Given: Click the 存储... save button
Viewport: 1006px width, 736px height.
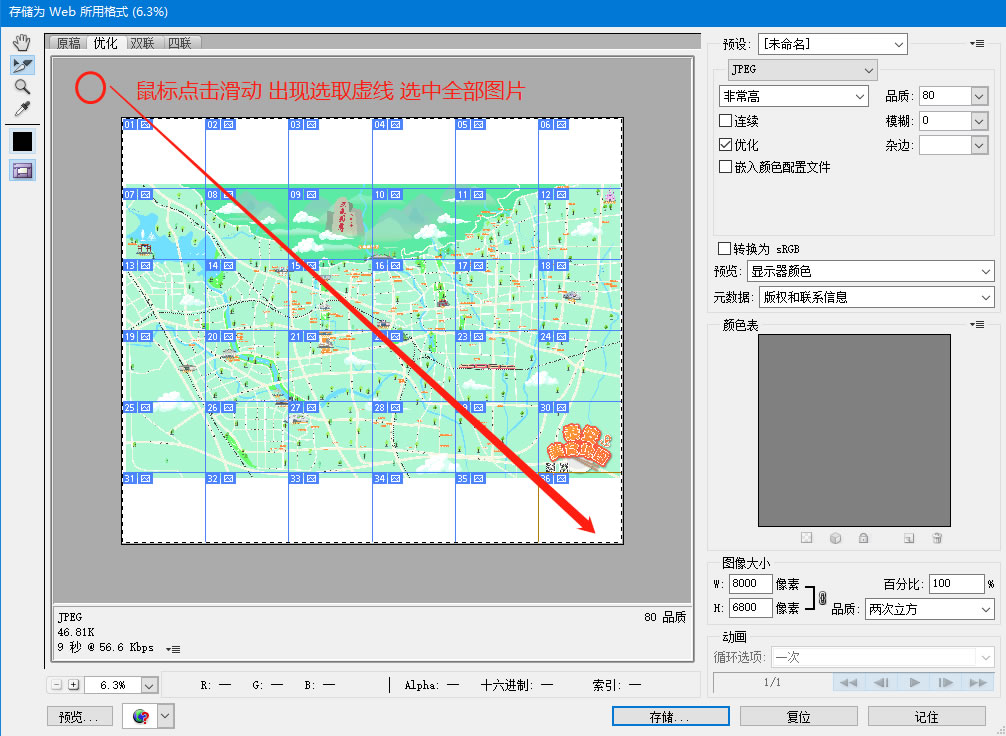Looking at the screenshot, I should coord(670,716).
